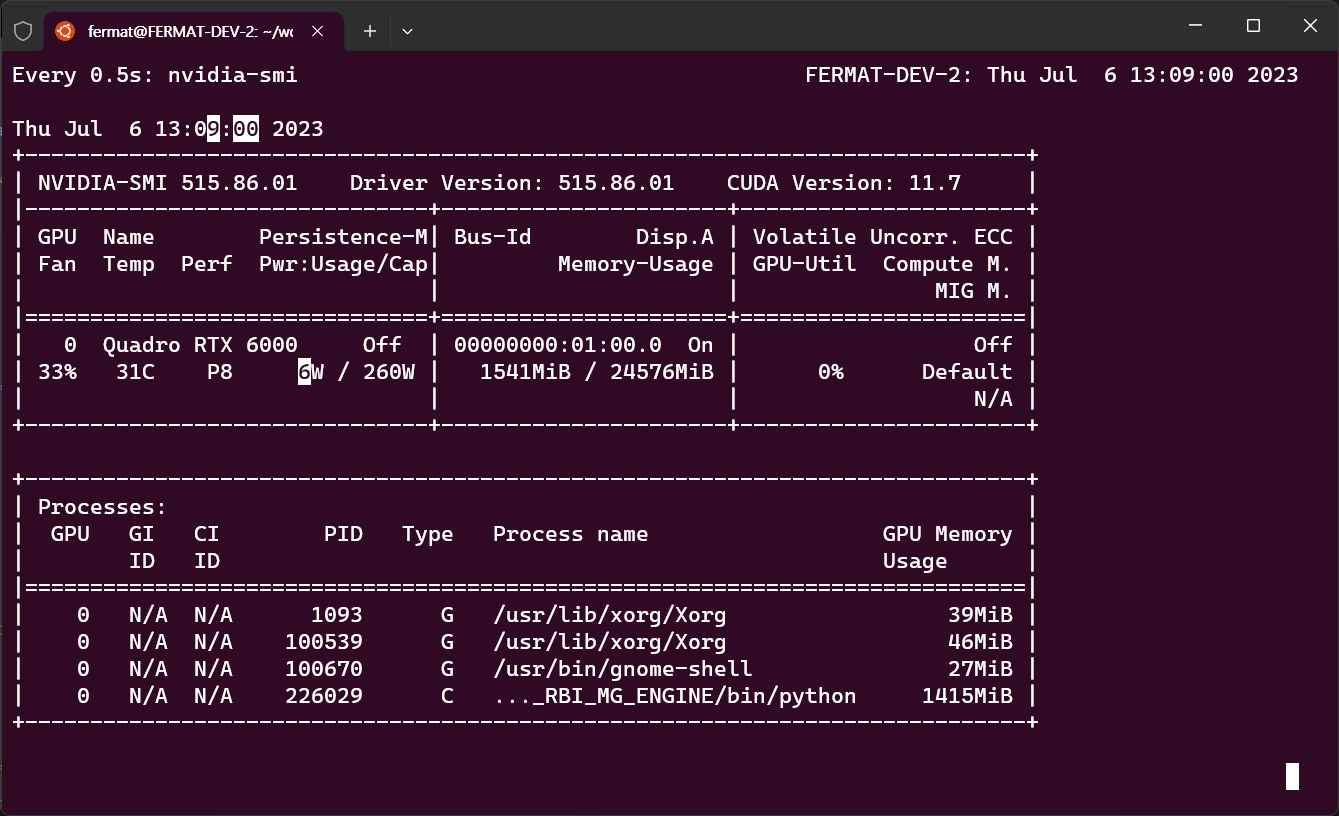Click the Compute mode value 'Default'

[967, 372]
